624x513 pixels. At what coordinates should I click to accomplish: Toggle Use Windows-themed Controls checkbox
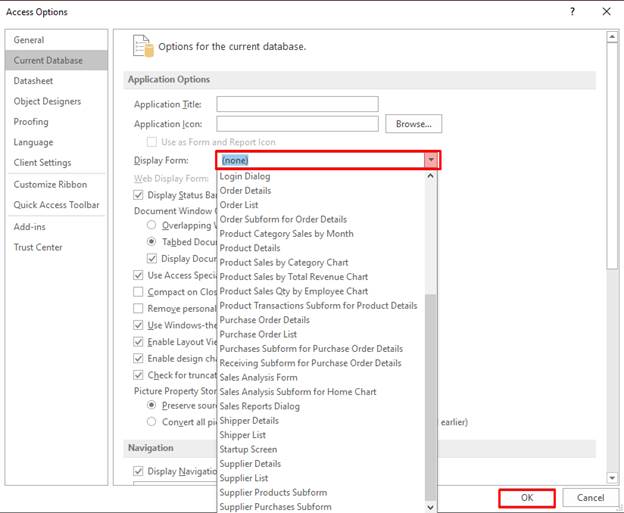pyautogui.click(x=138, y=325)
